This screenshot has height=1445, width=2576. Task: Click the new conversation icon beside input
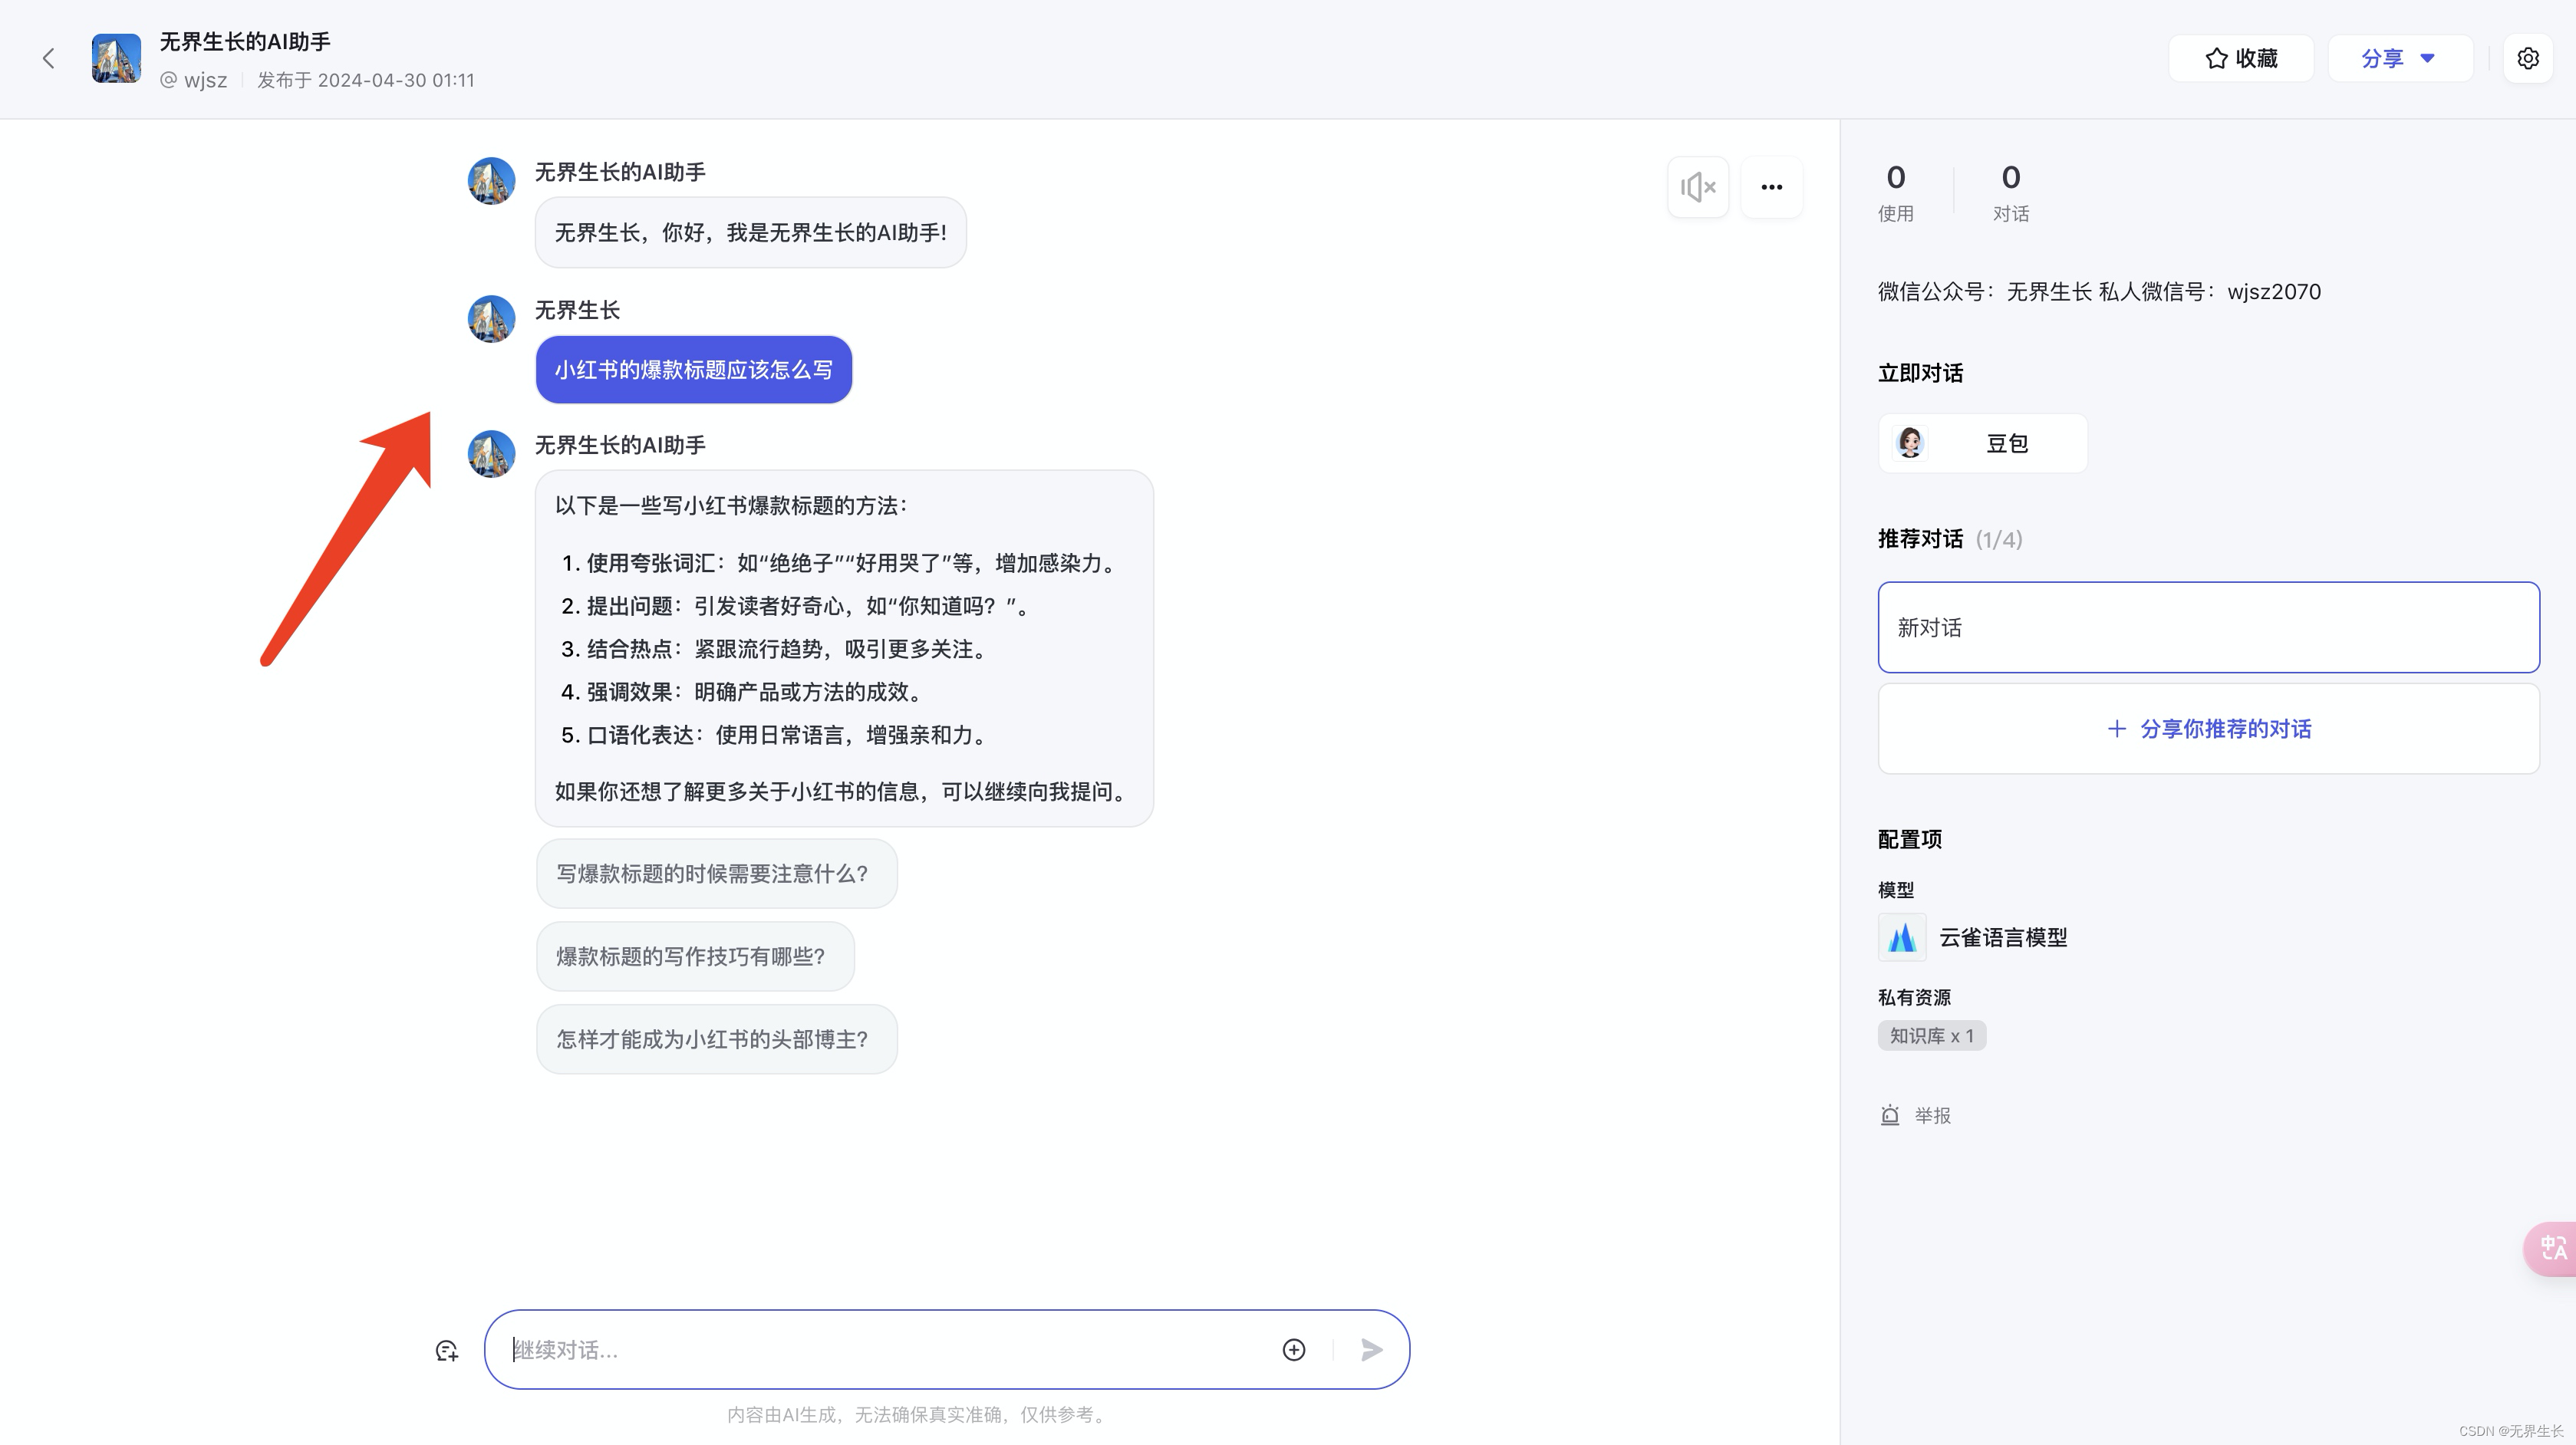[446, 1351]
